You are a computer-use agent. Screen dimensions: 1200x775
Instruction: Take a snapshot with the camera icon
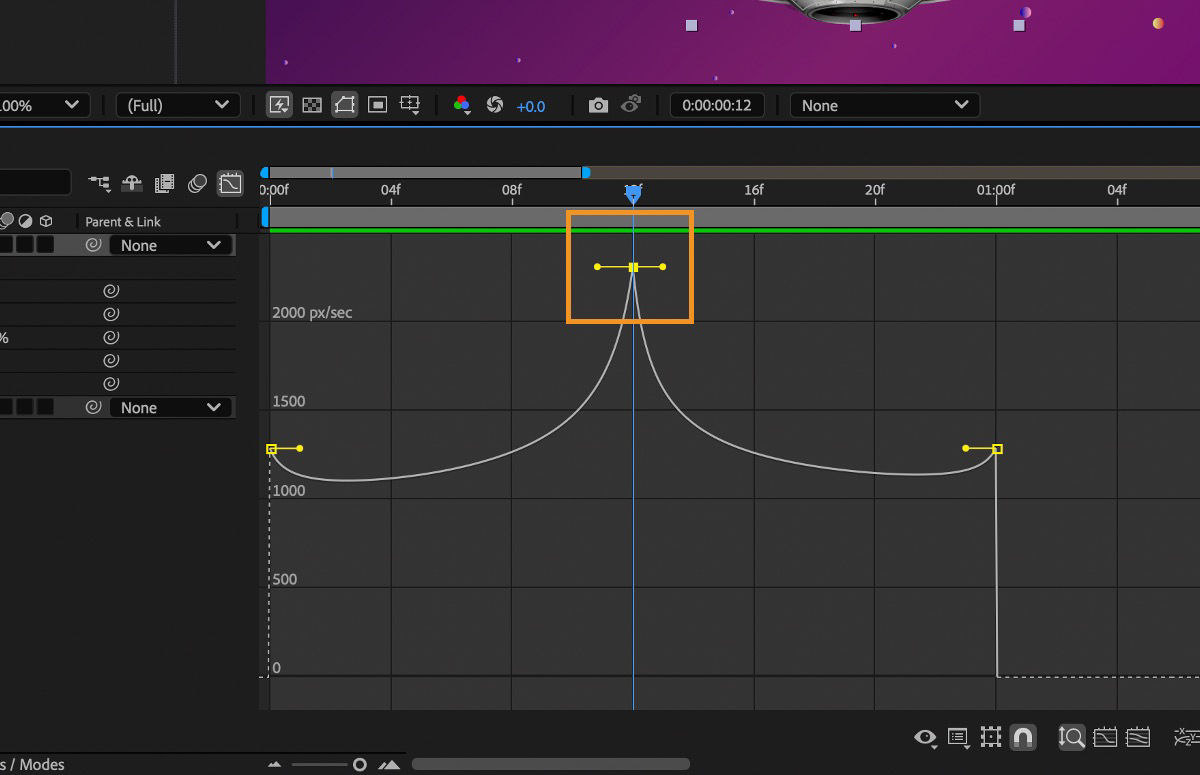tap(597, 104)
